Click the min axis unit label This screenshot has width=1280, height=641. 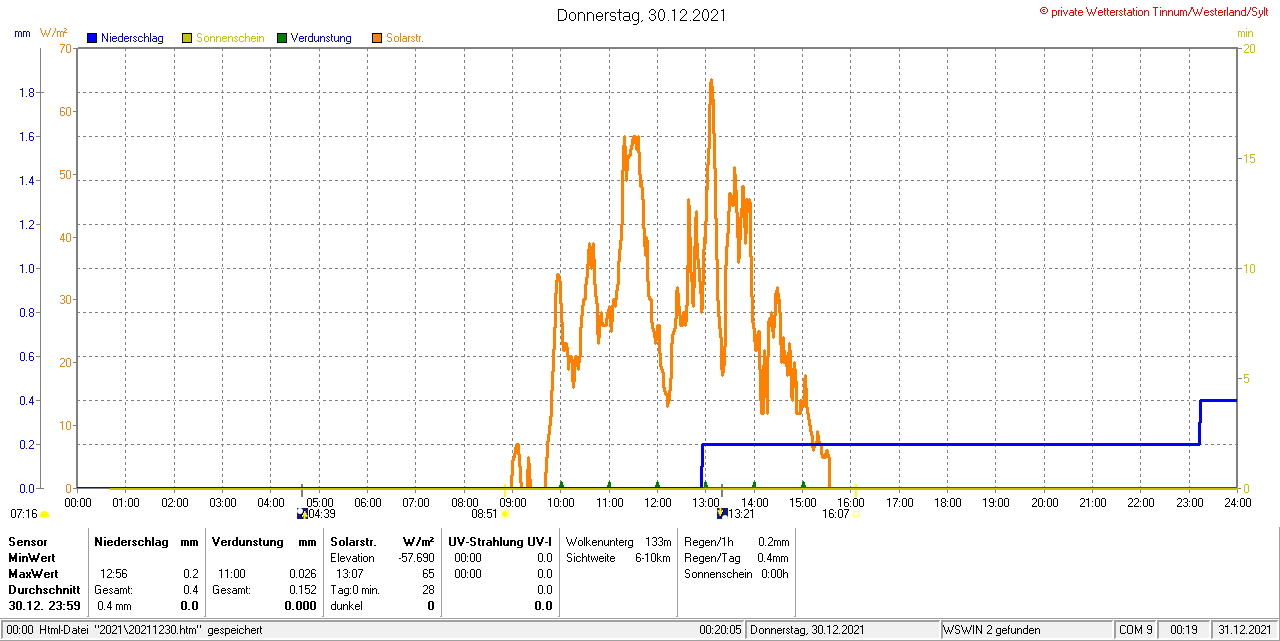pyautogui.click(x=1245, y=33)
